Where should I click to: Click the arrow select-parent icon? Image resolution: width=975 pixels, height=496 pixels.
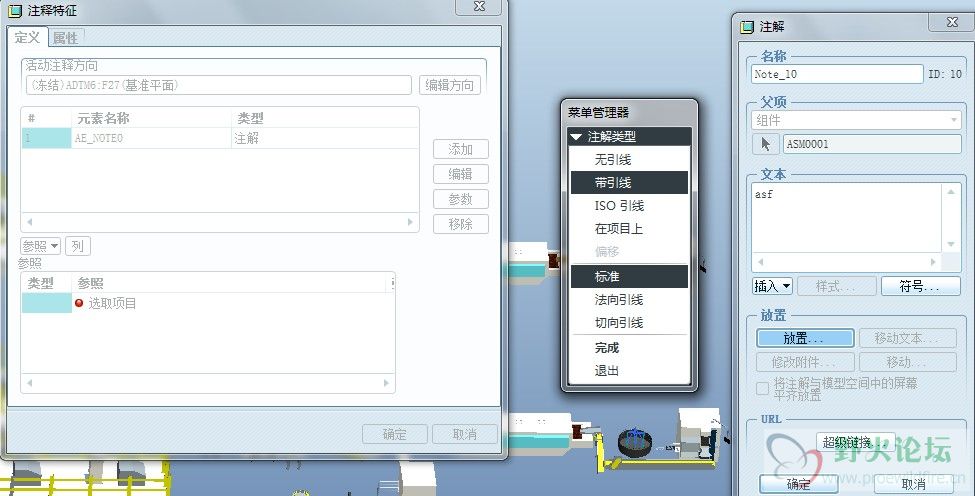coord(765,144)
